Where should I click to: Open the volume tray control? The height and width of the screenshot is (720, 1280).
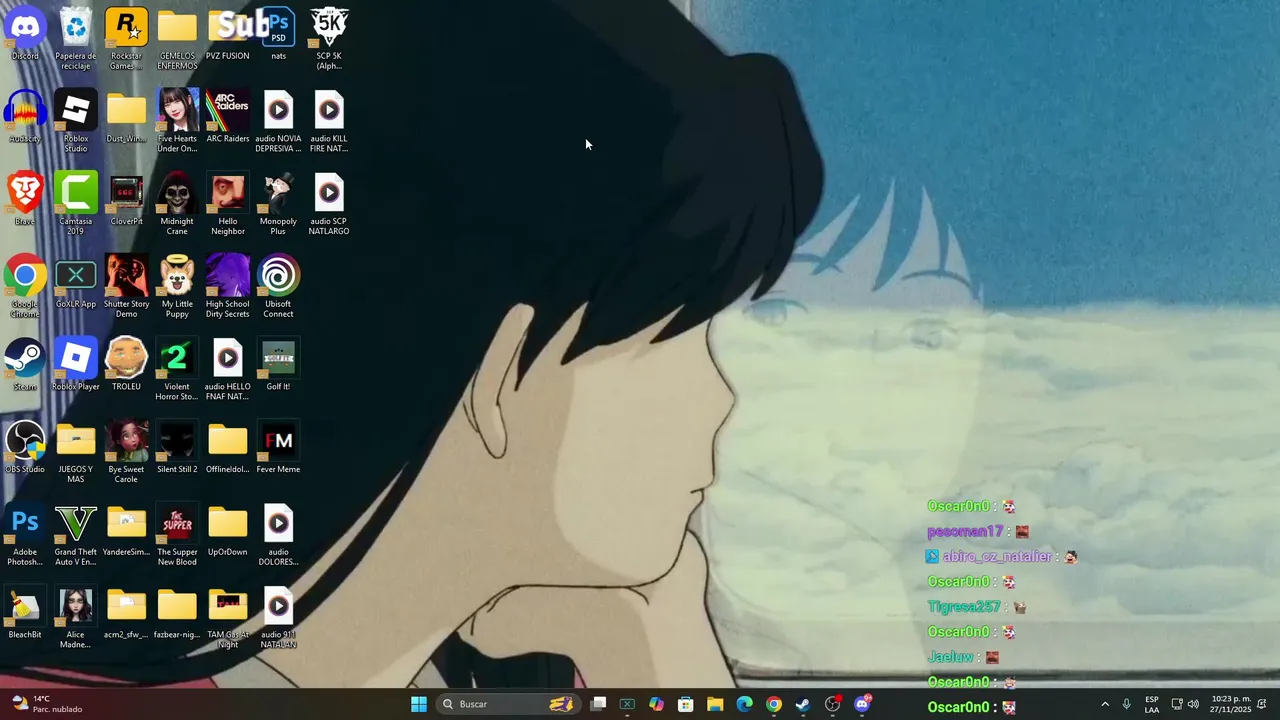pos(1193,704)
